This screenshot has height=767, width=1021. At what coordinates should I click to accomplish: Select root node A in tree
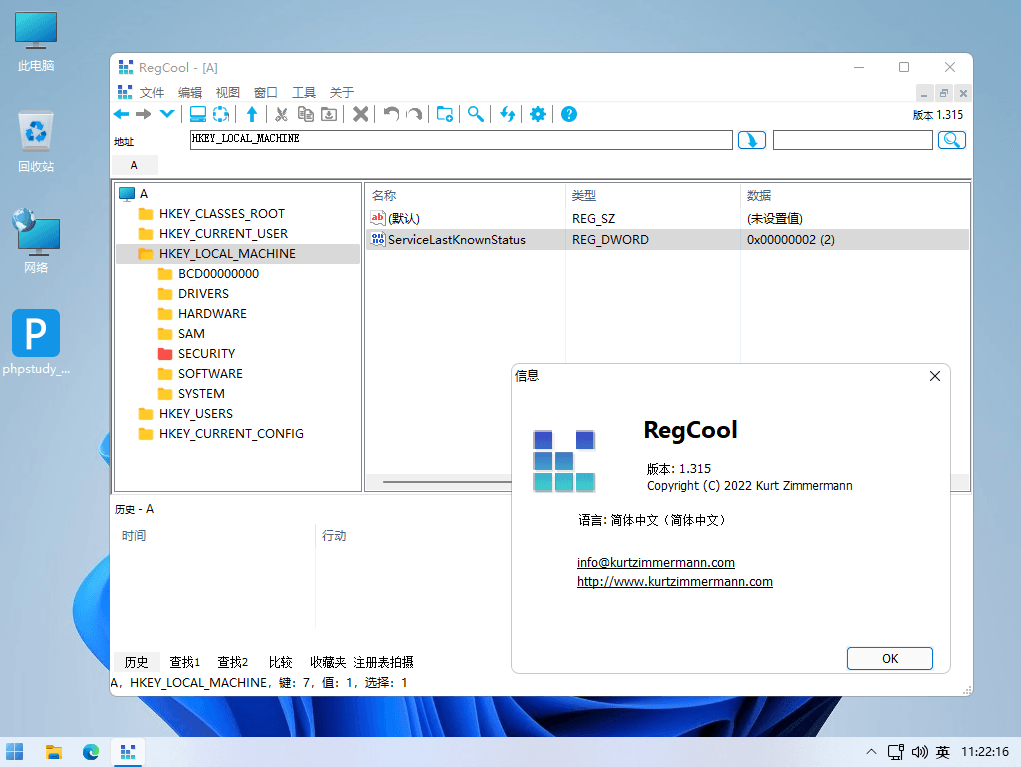coord(144,194)
